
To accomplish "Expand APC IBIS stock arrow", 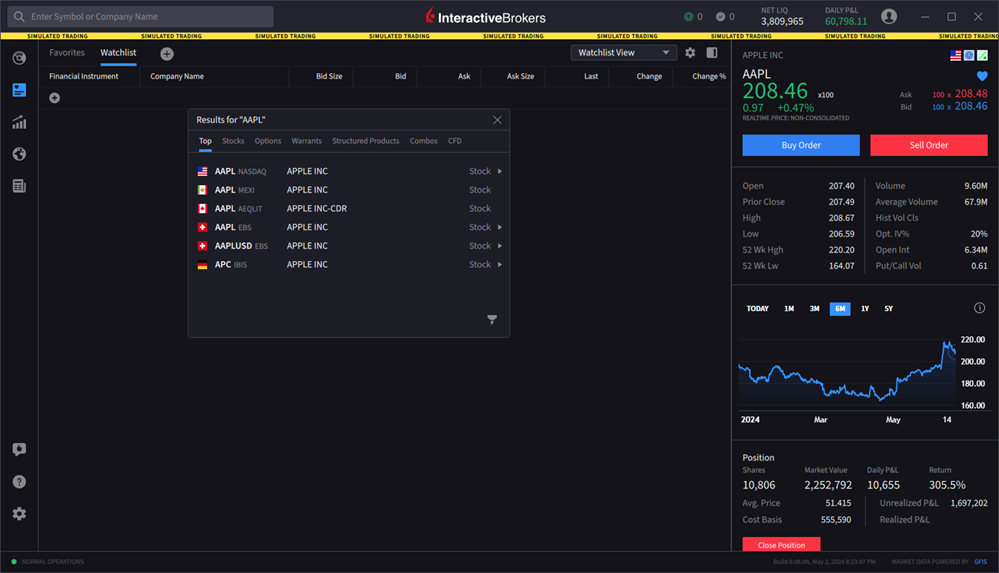I will point(500,264).
